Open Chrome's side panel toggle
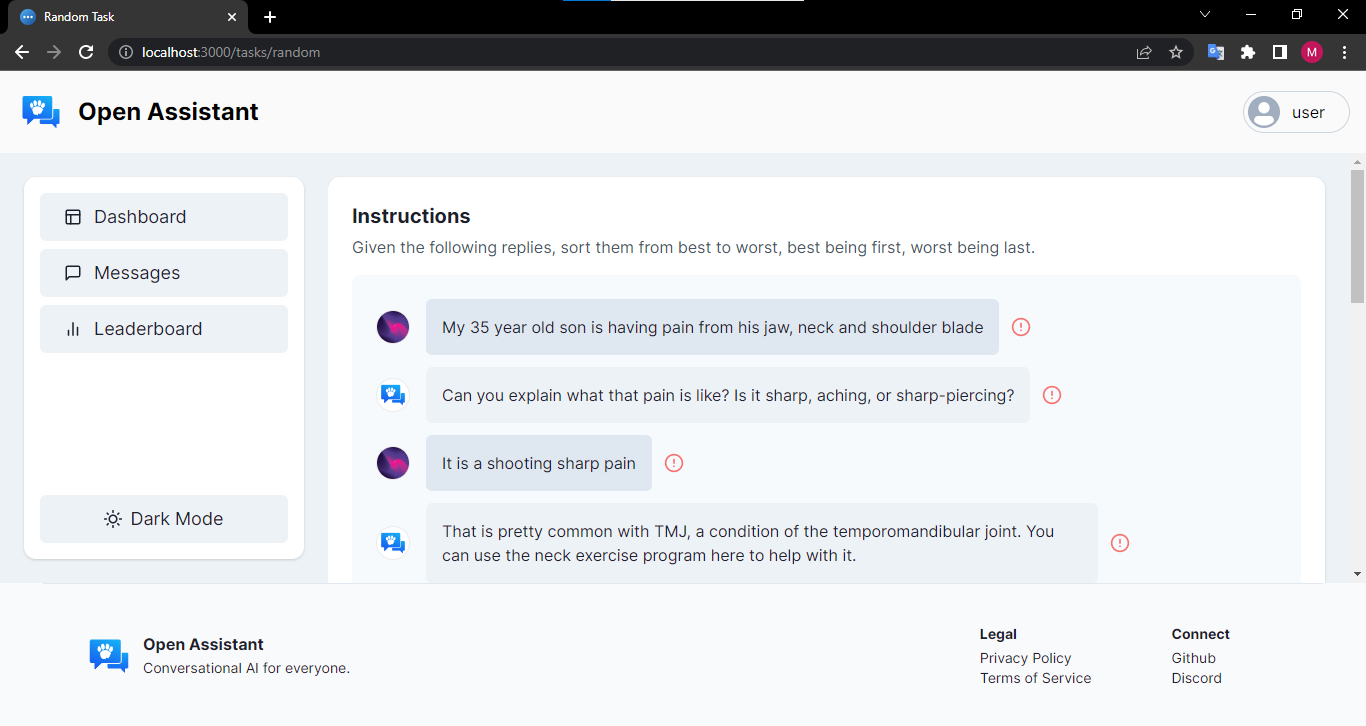The image size is (1366, 726). pyautogui.click(x=1280, y=52)
